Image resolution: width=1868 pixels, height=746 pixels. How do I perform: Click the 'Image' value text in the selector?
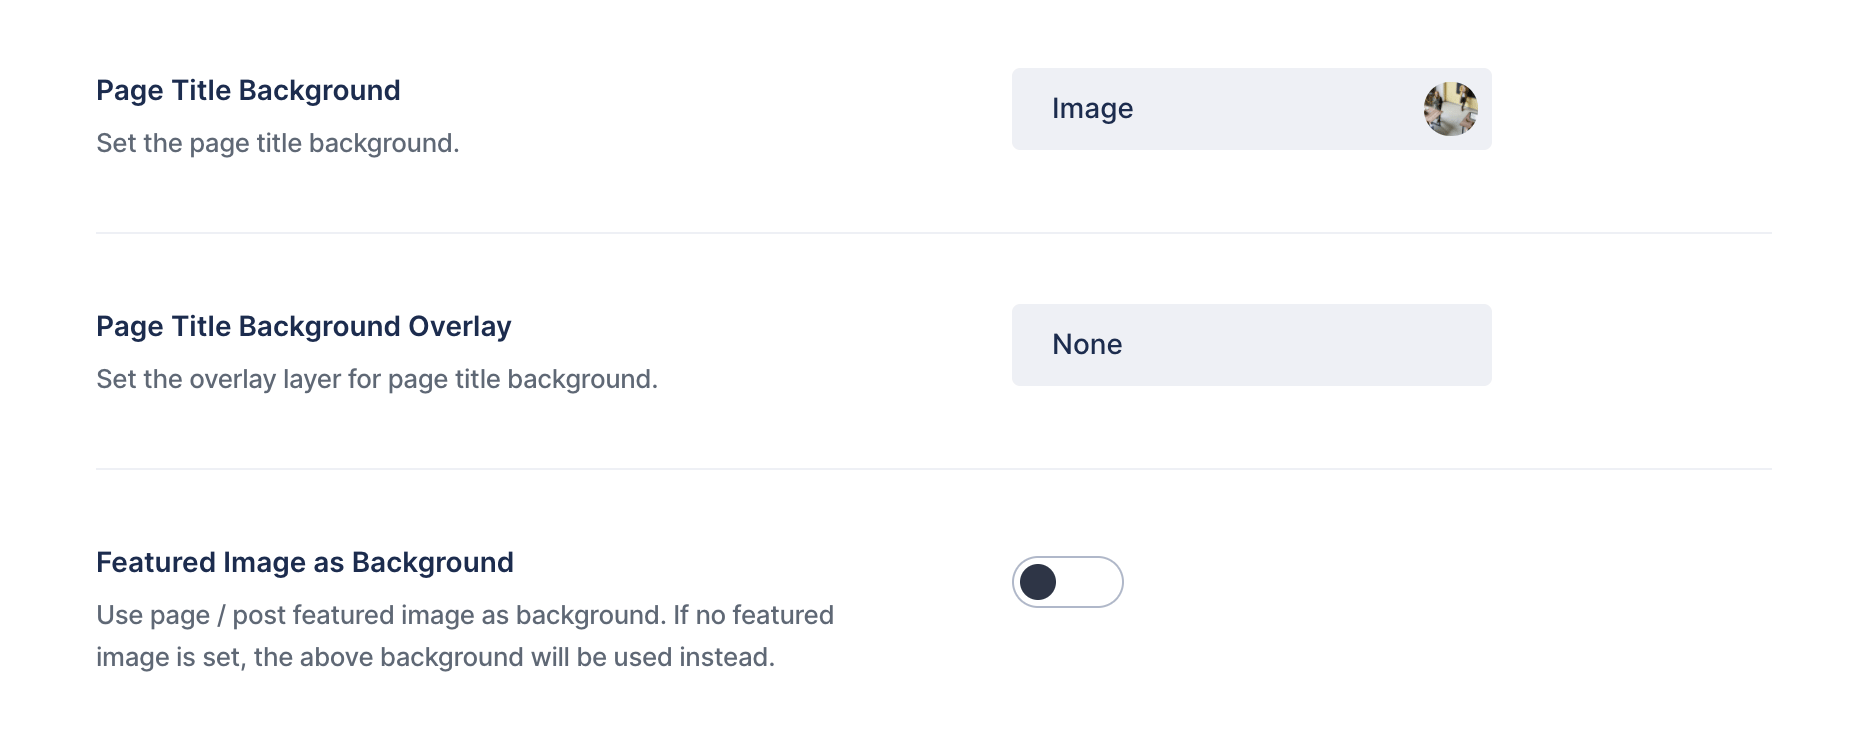[x=1092, y=109]
